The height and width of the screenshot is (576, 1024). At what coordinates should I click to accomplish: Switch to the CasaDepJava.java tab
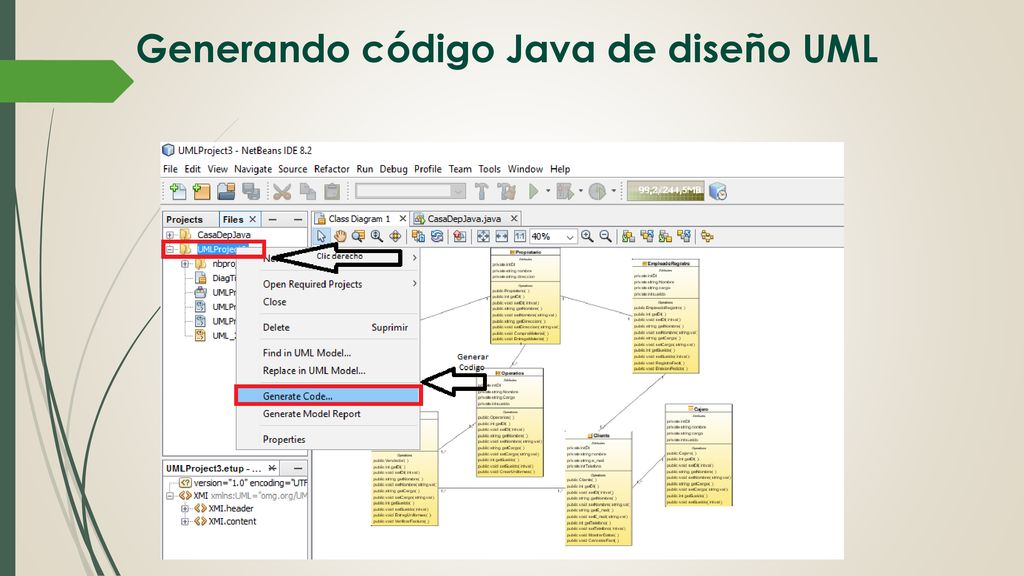(464, 219)
